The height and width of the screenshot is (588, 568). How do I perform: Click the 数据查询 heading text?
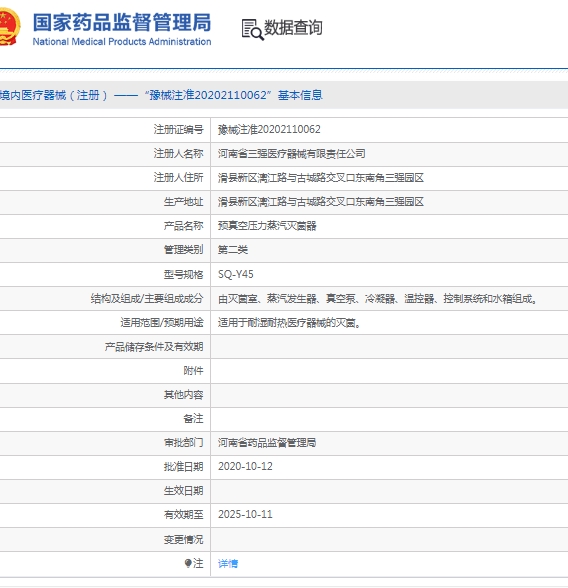tap(293, 28)
